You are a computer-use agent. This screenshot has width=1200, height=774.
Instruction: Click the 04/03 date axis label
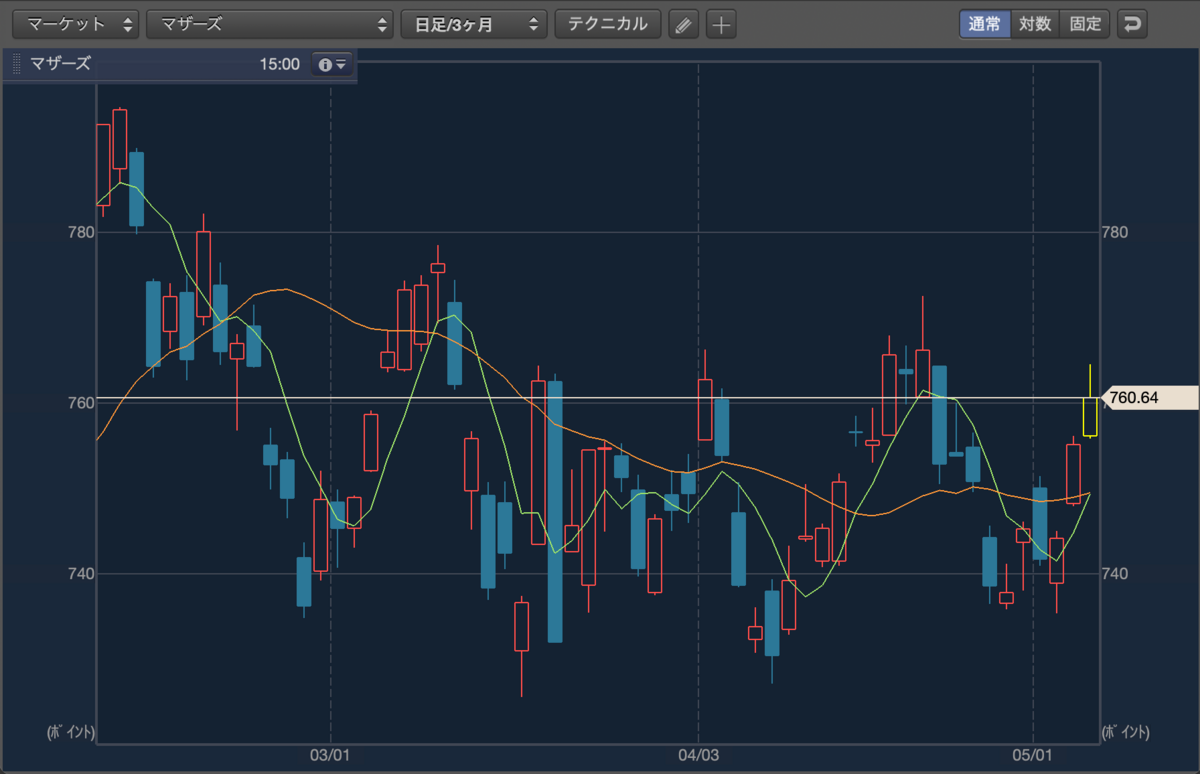(x=698, y=757)
